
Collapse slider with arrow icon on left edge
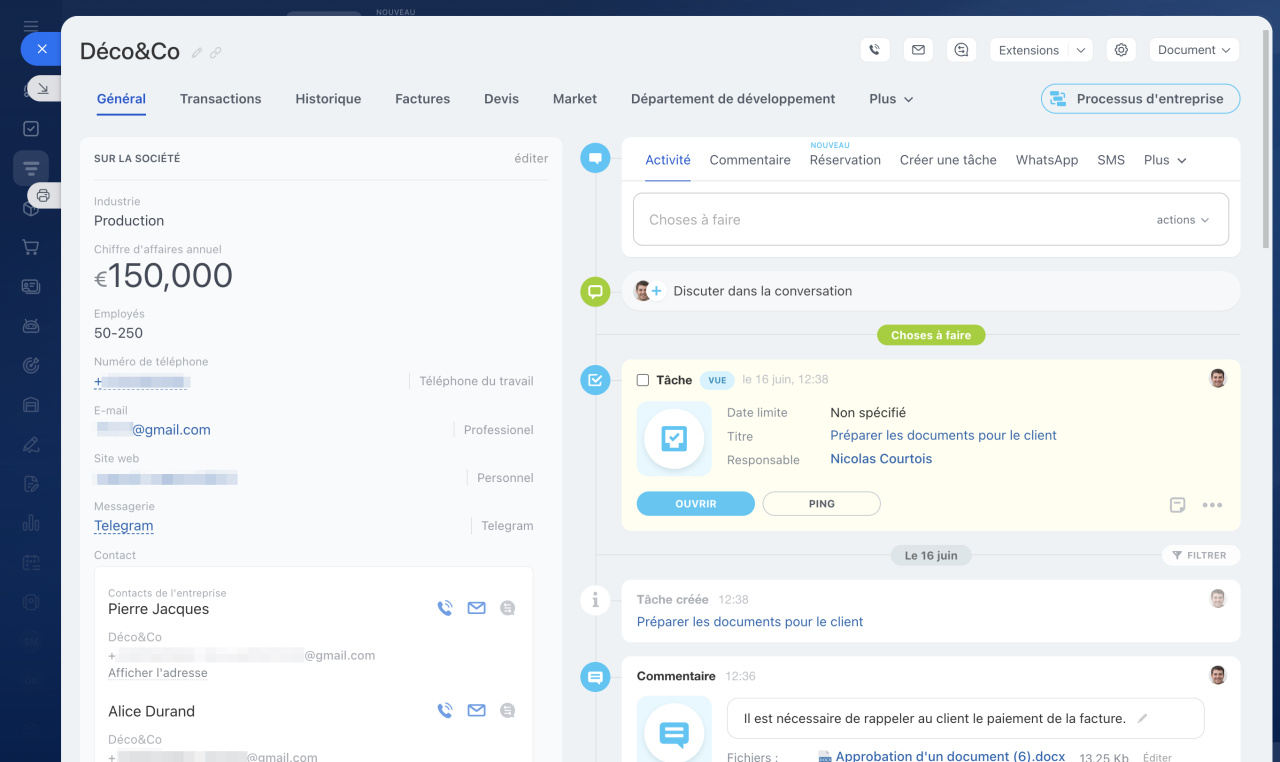(43, 89)
